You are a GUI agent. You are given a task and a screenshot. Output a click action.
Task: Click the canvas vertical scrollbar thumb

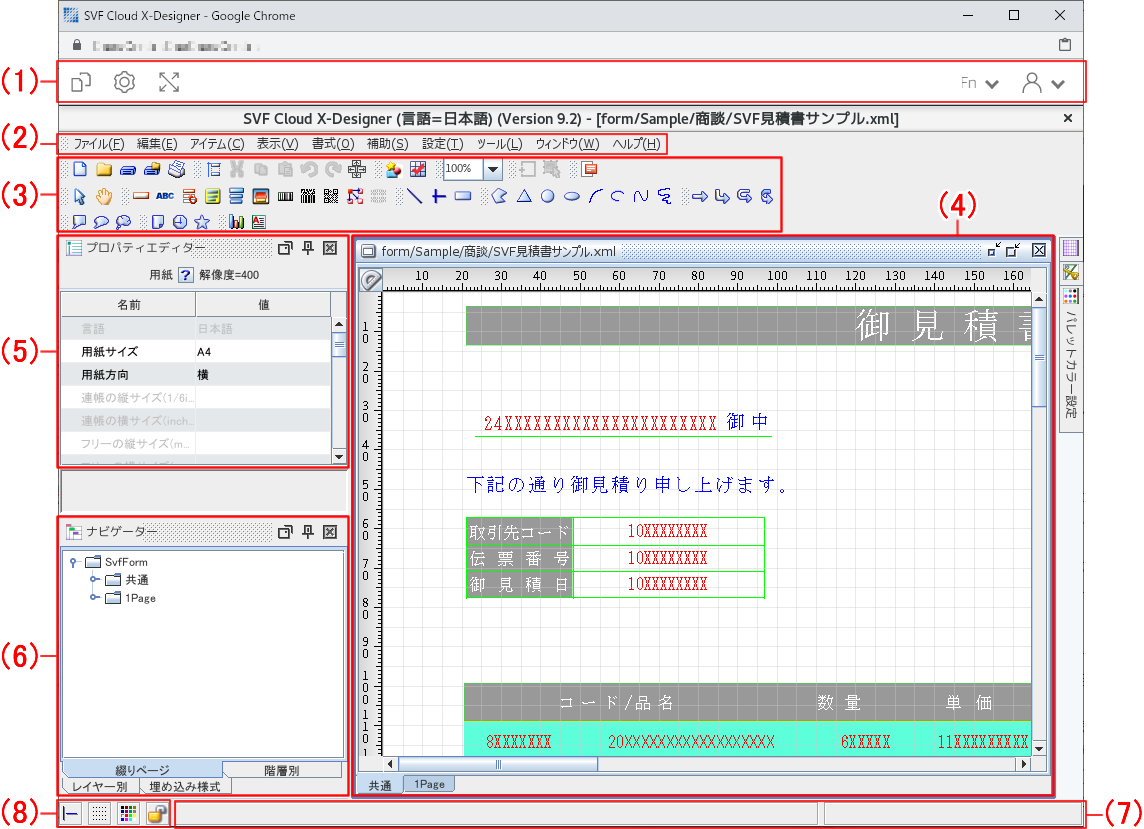pos(1039,358)
